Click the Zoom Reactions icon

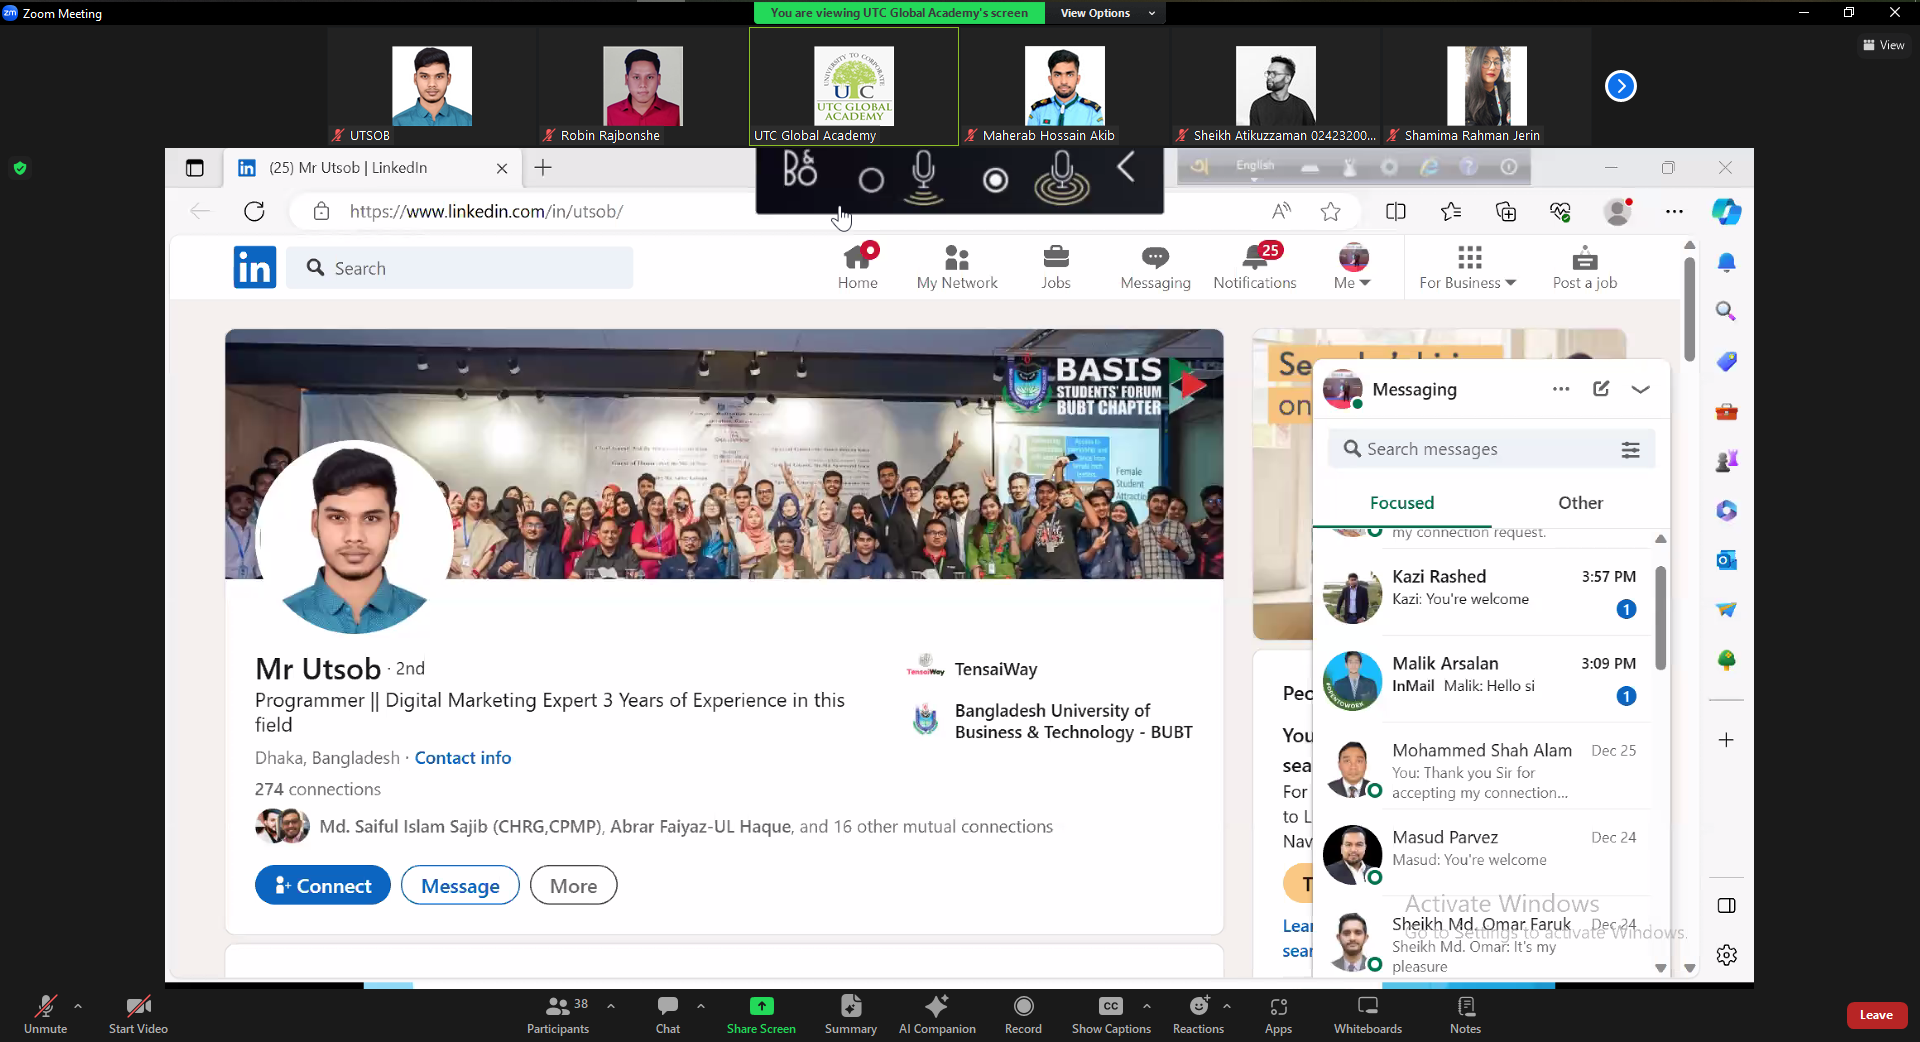tap(1197, 1014)
